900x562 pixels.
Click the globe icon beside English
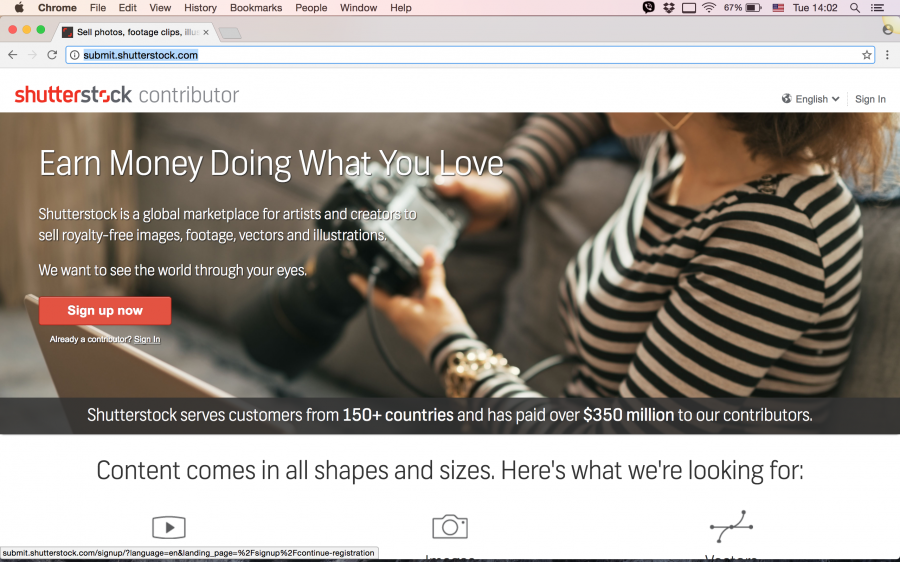[786, 99]
